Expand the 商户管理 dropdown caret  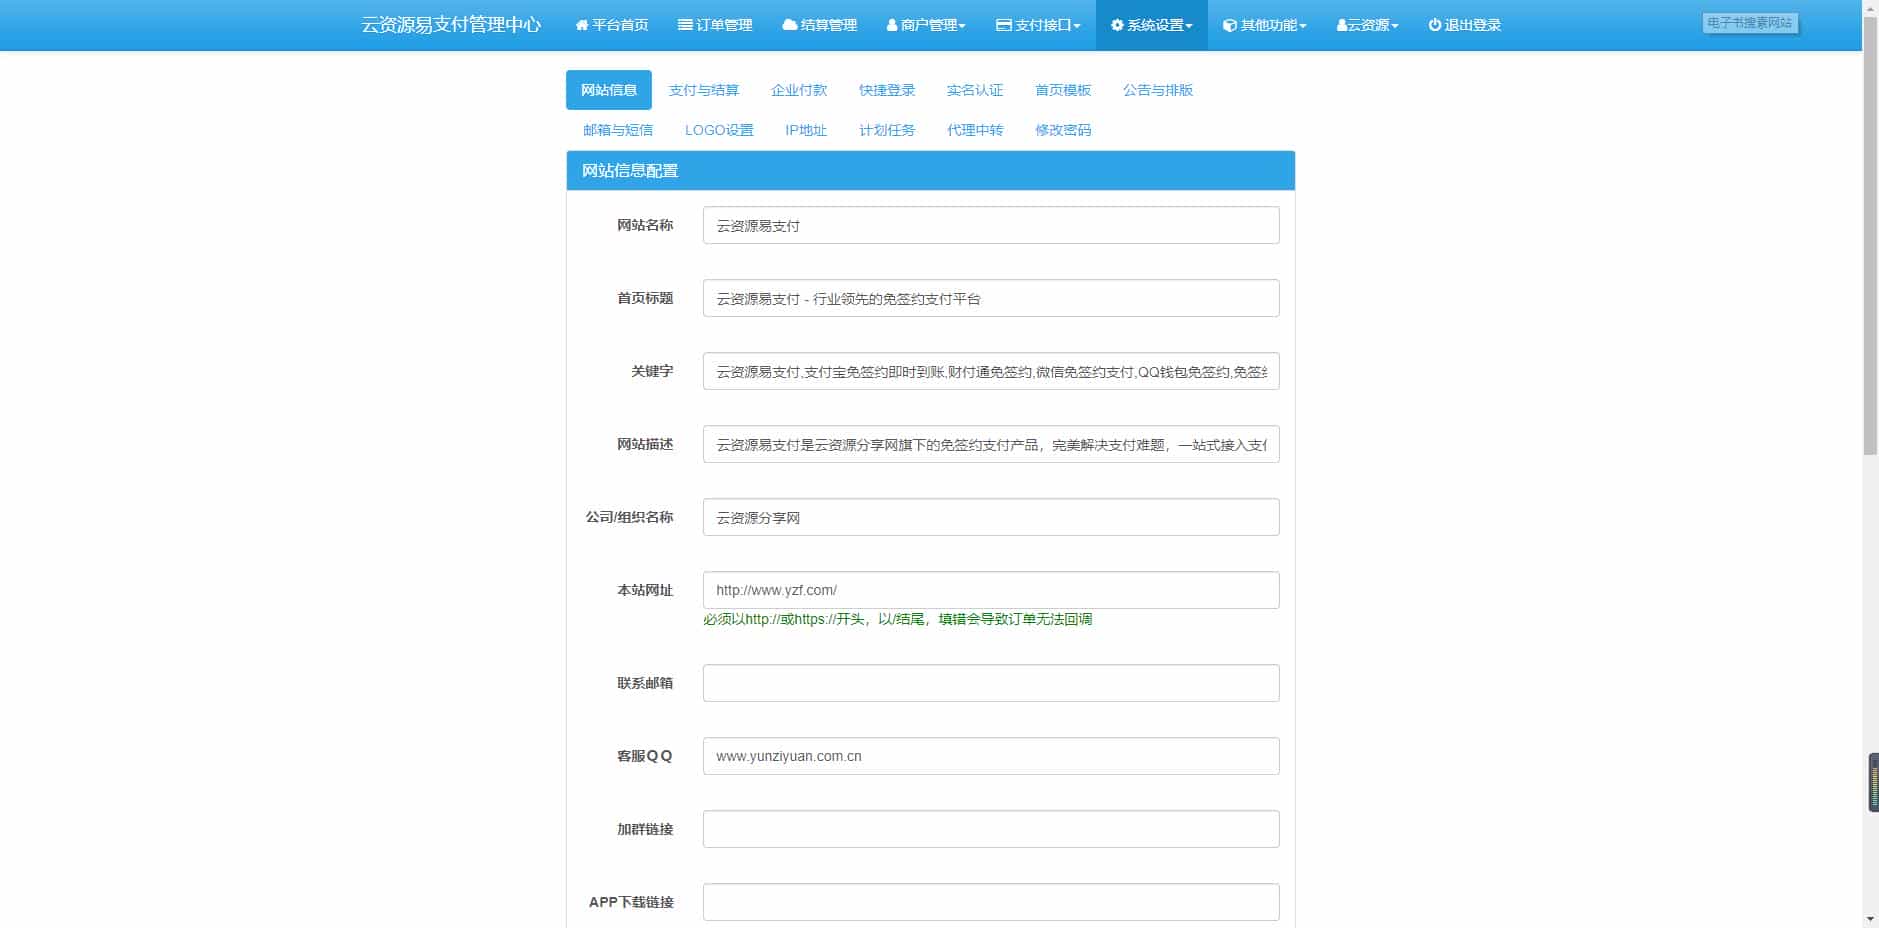962,26
